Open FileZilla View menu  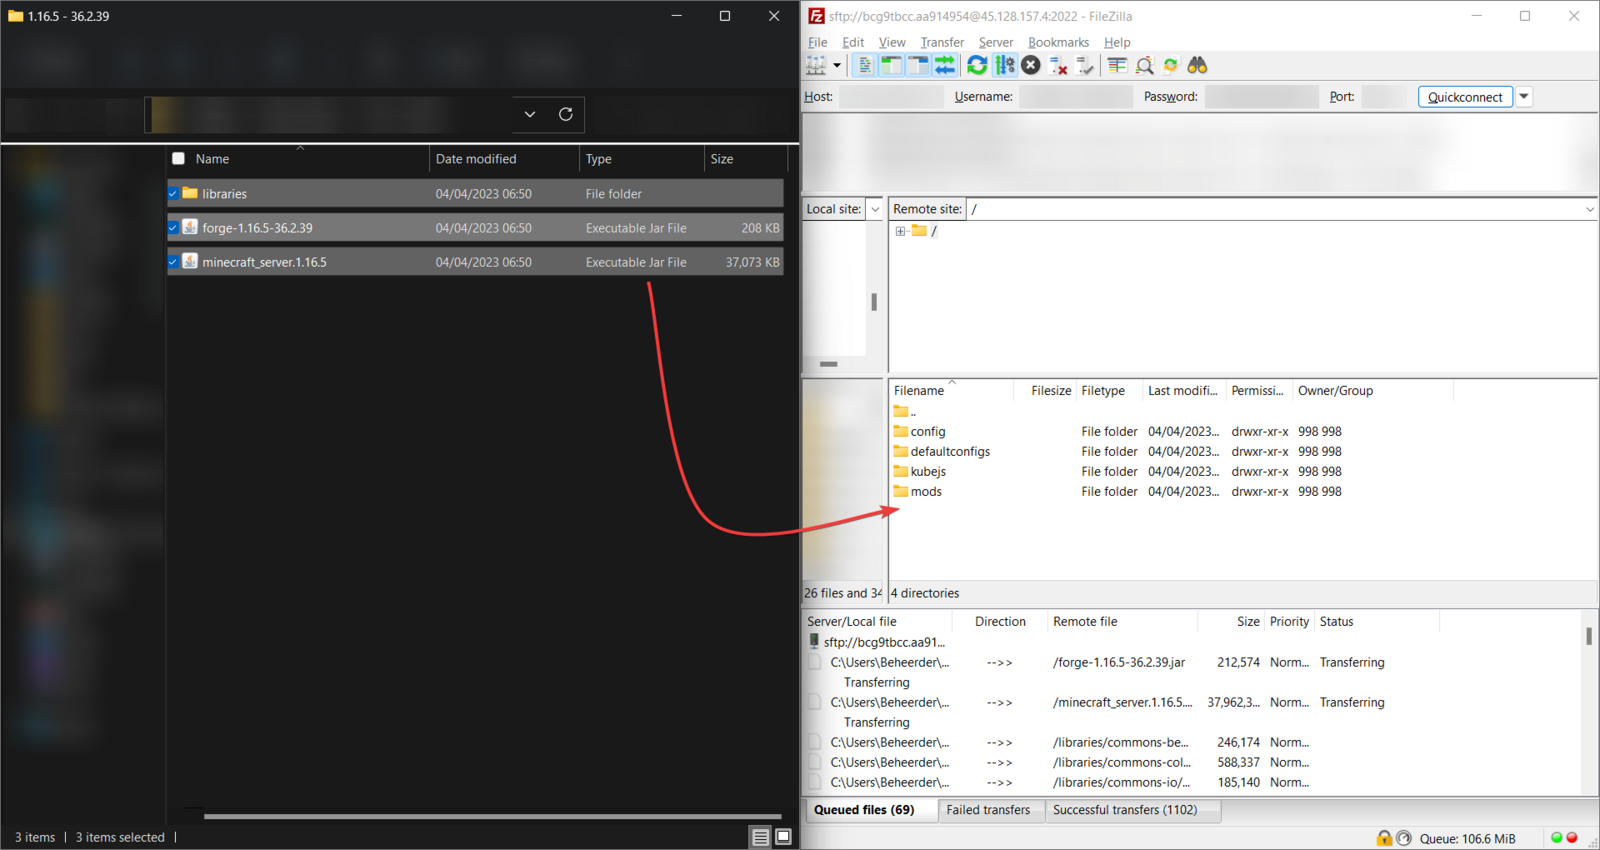click(892, 42)
